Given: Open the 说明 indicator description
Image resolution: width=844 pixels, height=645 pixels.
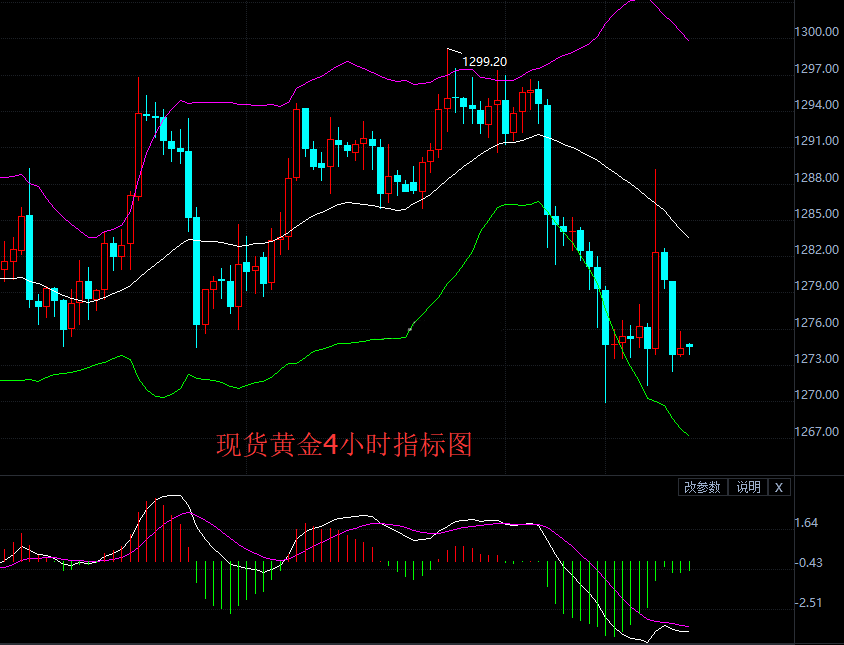Looking at the screenshot, I should pyautogui.click(x=748, y=487).
